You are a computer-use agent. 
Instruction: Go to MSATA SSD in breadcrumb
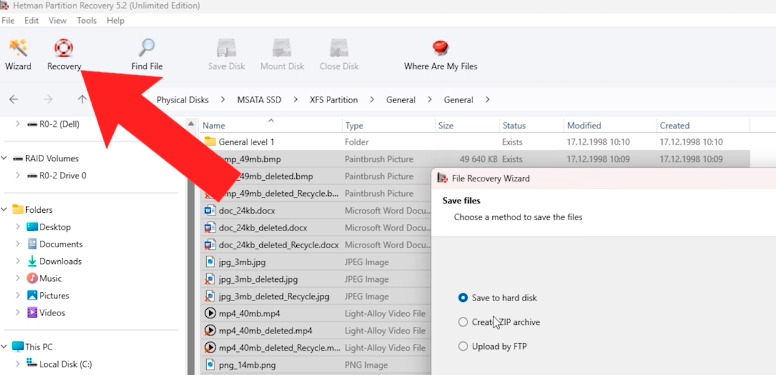[259, 100]
